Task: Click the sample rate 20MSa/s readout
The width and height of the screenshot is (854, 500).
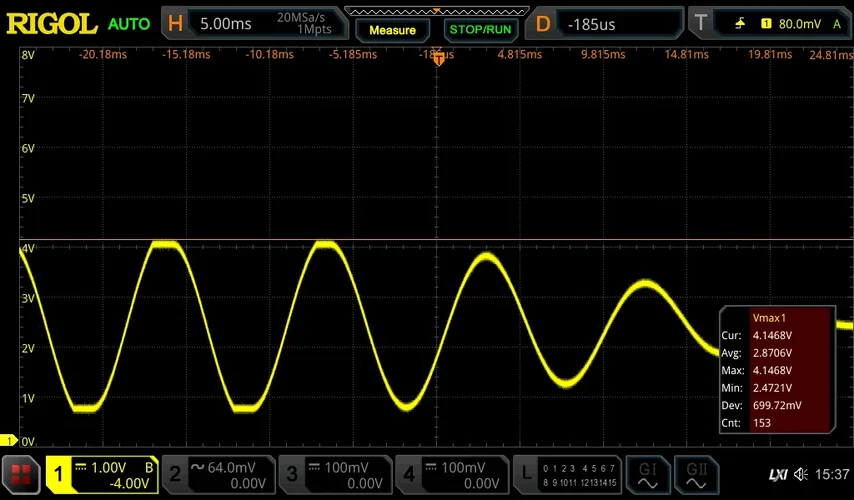Action: click(301, 17)
